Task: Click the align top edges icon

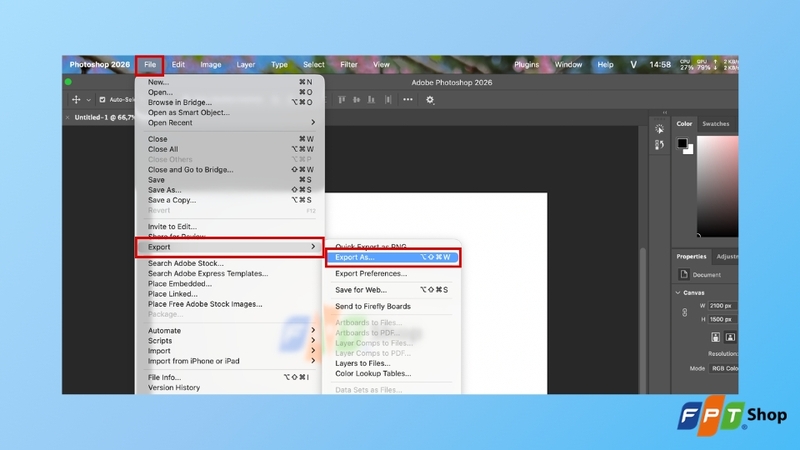Action: point(341,100)
